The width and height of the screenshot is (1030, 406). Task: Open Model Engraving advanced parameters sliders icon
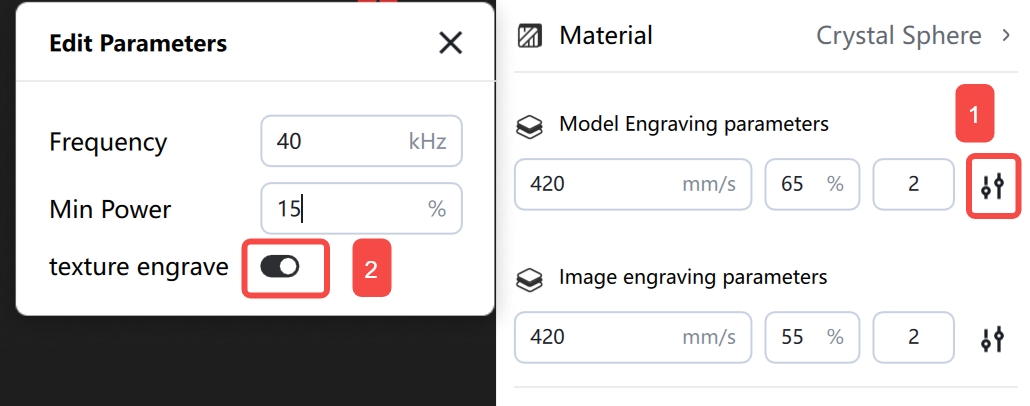[993, 186]
